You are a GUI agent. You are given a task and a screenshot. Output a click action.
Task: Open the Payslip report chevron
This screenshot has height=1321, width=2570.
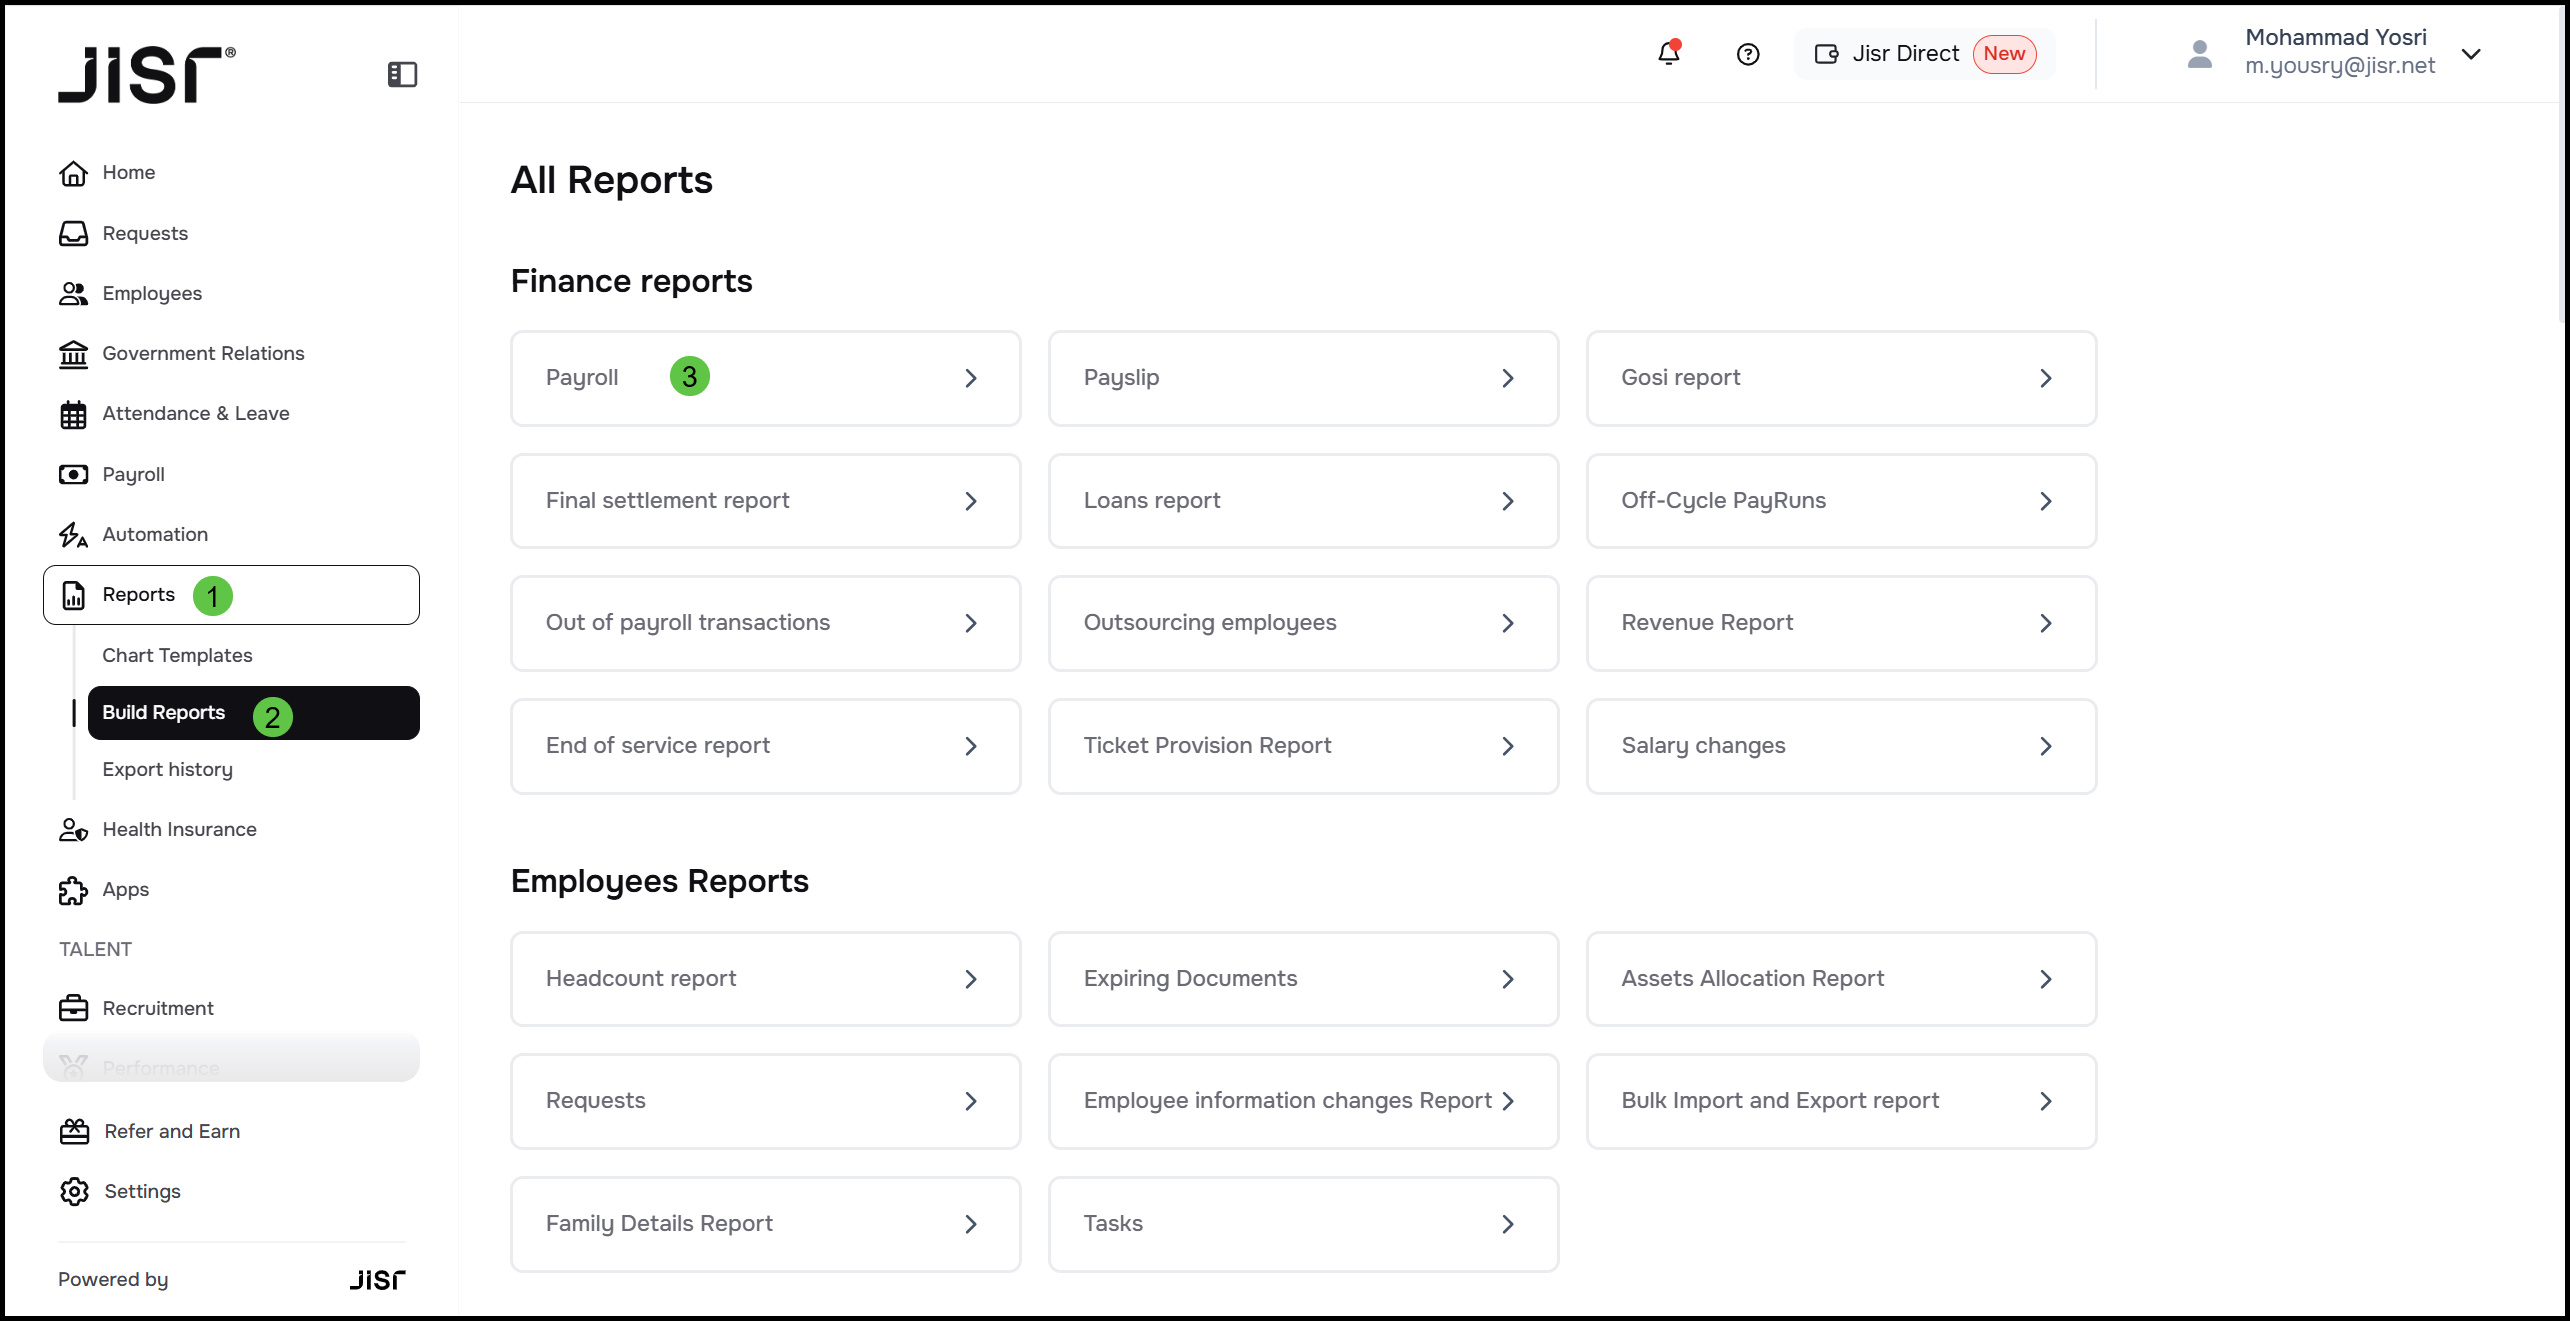[1507, 378]
